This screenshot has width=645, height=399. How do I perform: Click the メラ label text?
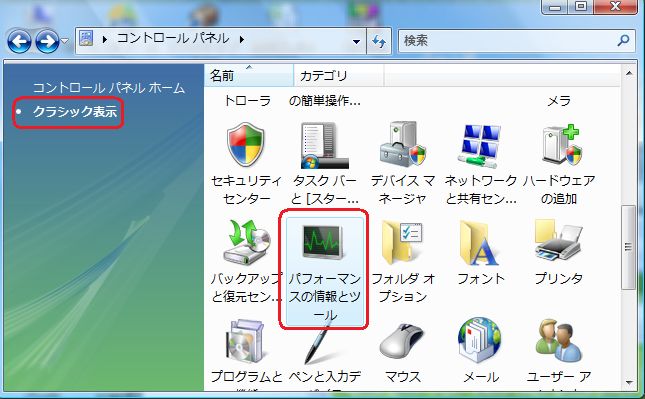point(559,101)
